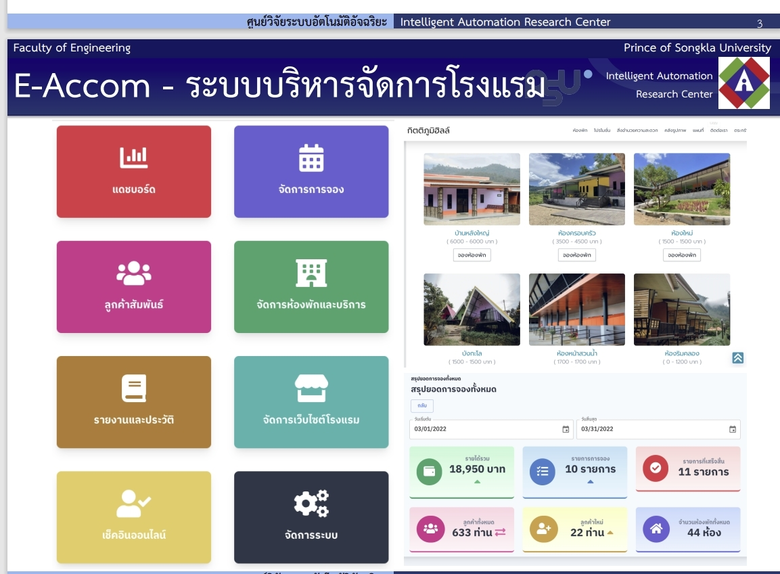Open the red แดชบอร์ด dashboard chart tile
The image size is (780, 574).
coord(134,172)
